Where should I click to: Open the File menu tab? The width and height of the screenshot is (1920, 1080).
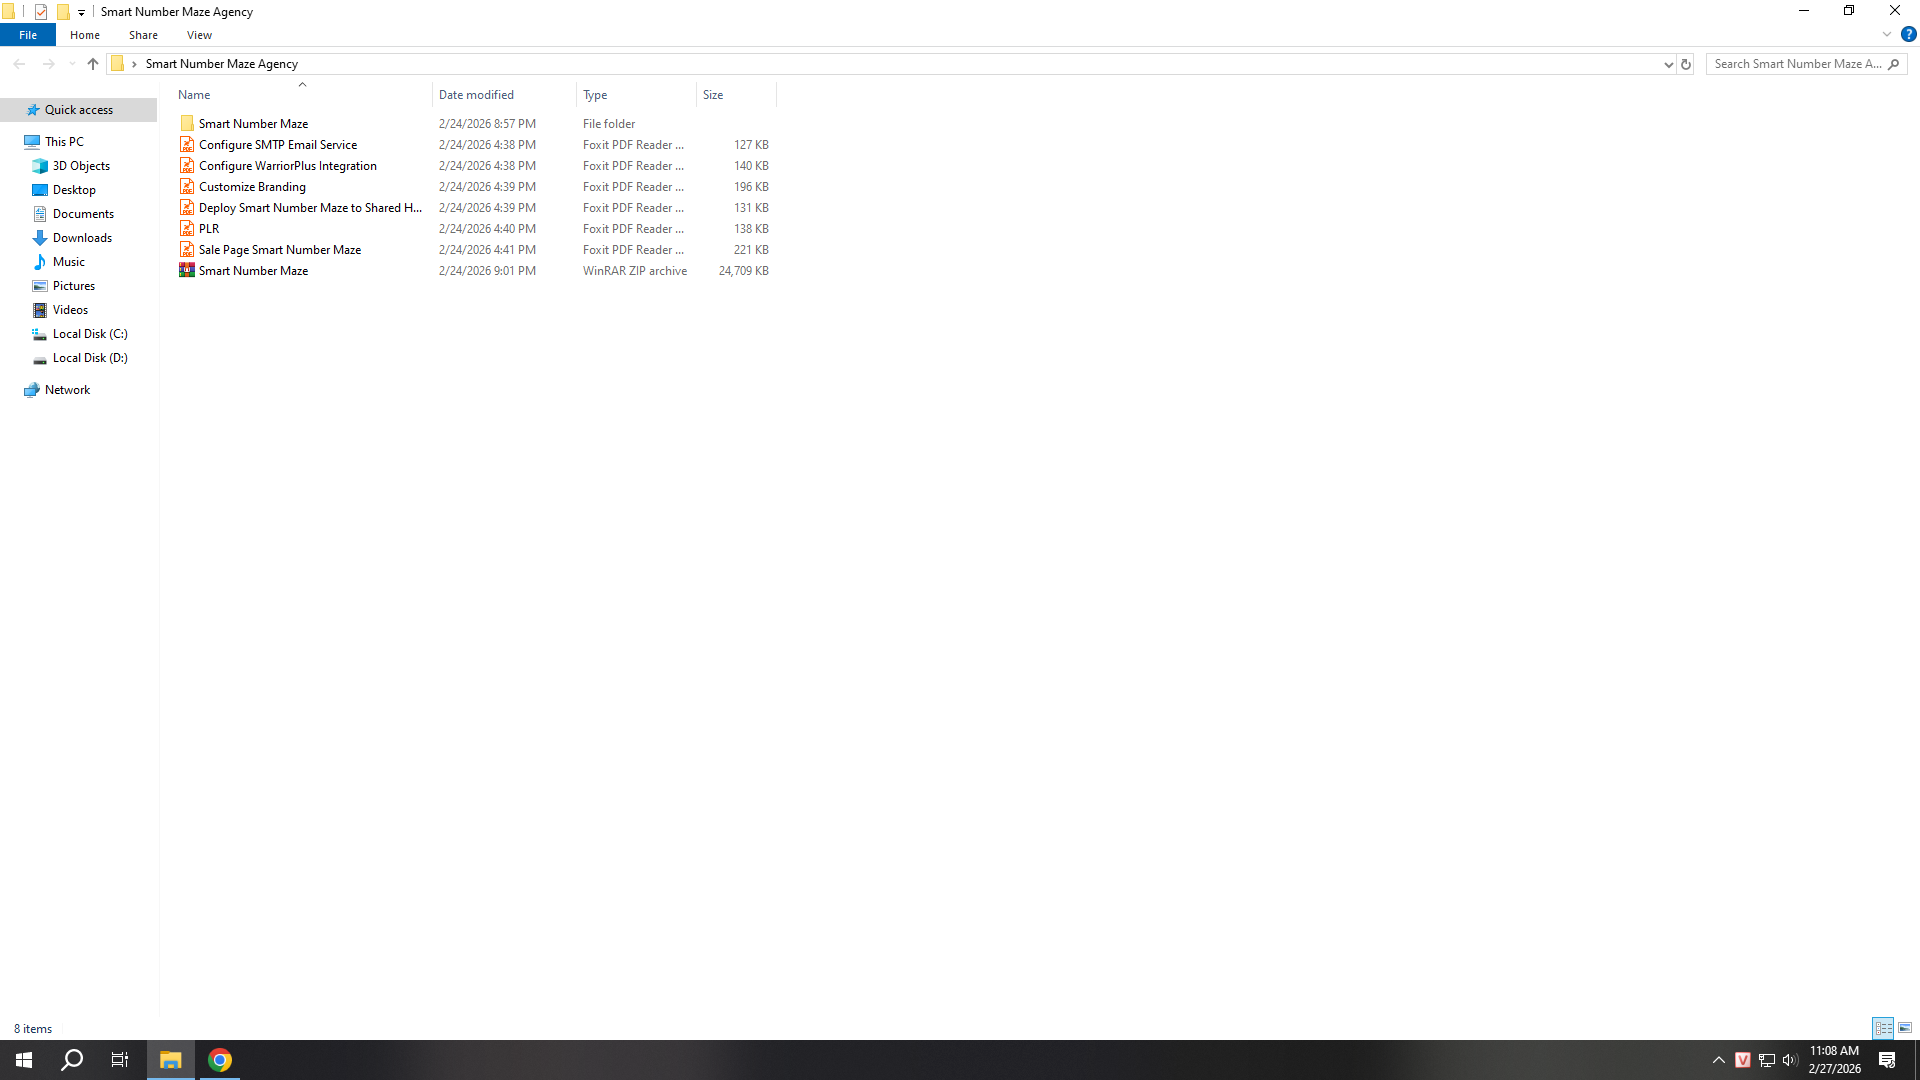[x=28, y=35]
